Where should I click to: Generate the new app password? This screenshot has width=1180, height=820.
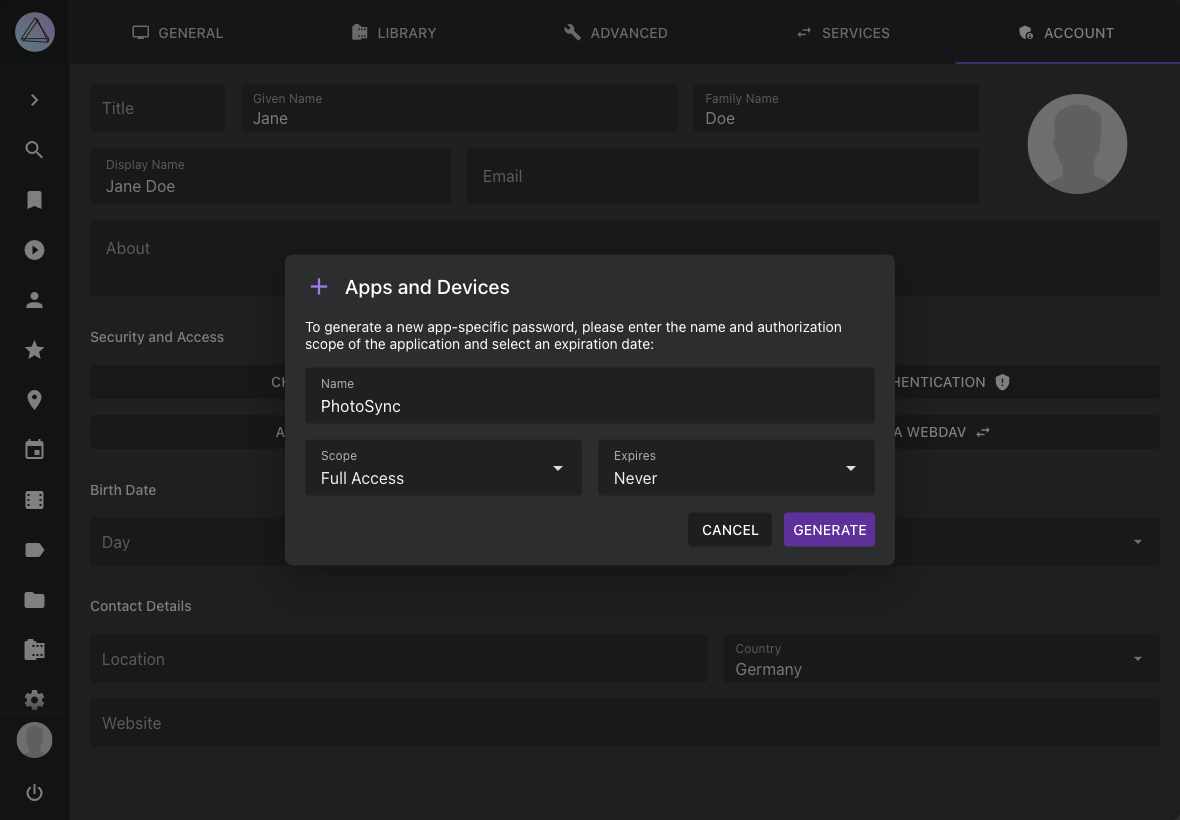tap(829, 530)
